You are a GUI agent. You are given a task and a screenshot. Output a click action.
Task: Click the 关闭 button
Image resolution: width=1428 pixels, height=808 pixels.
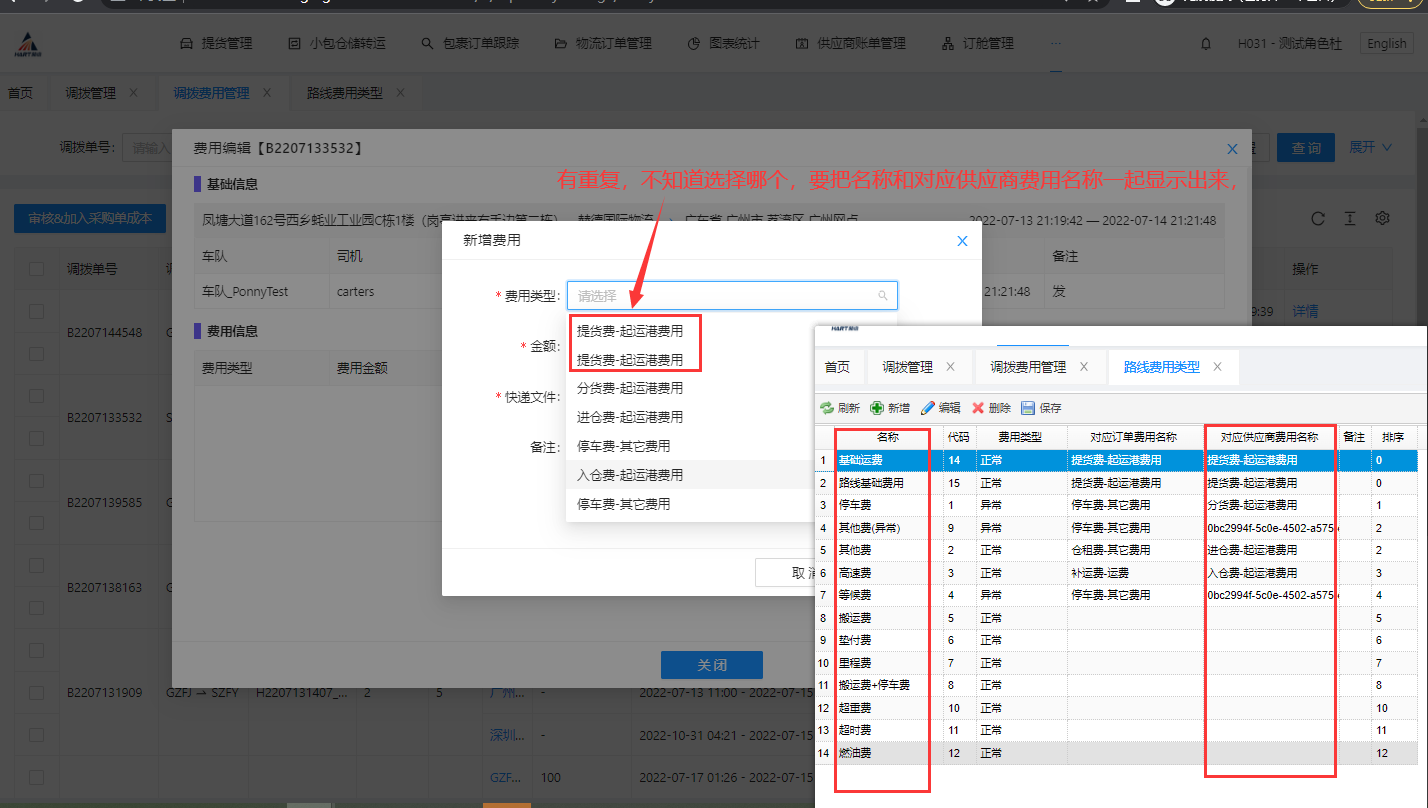711,665
